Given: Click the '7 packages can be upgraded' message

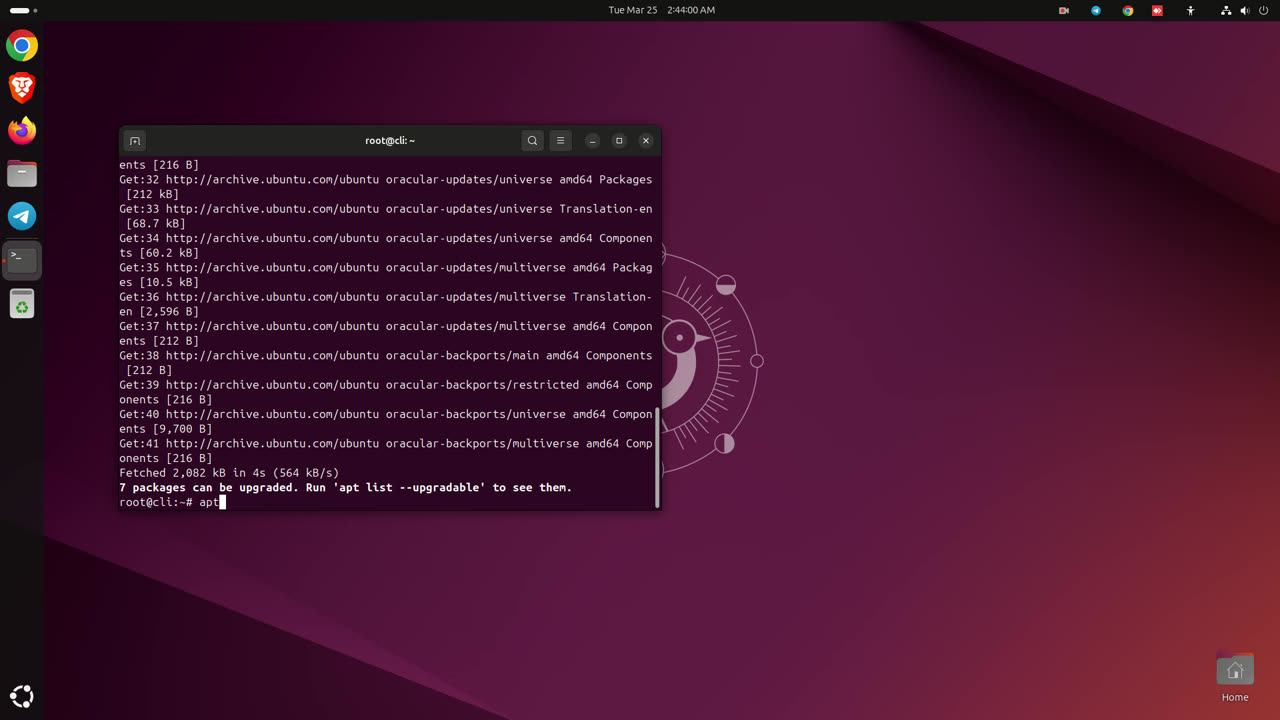Looking at the screenshot, I should click(345, 488).
